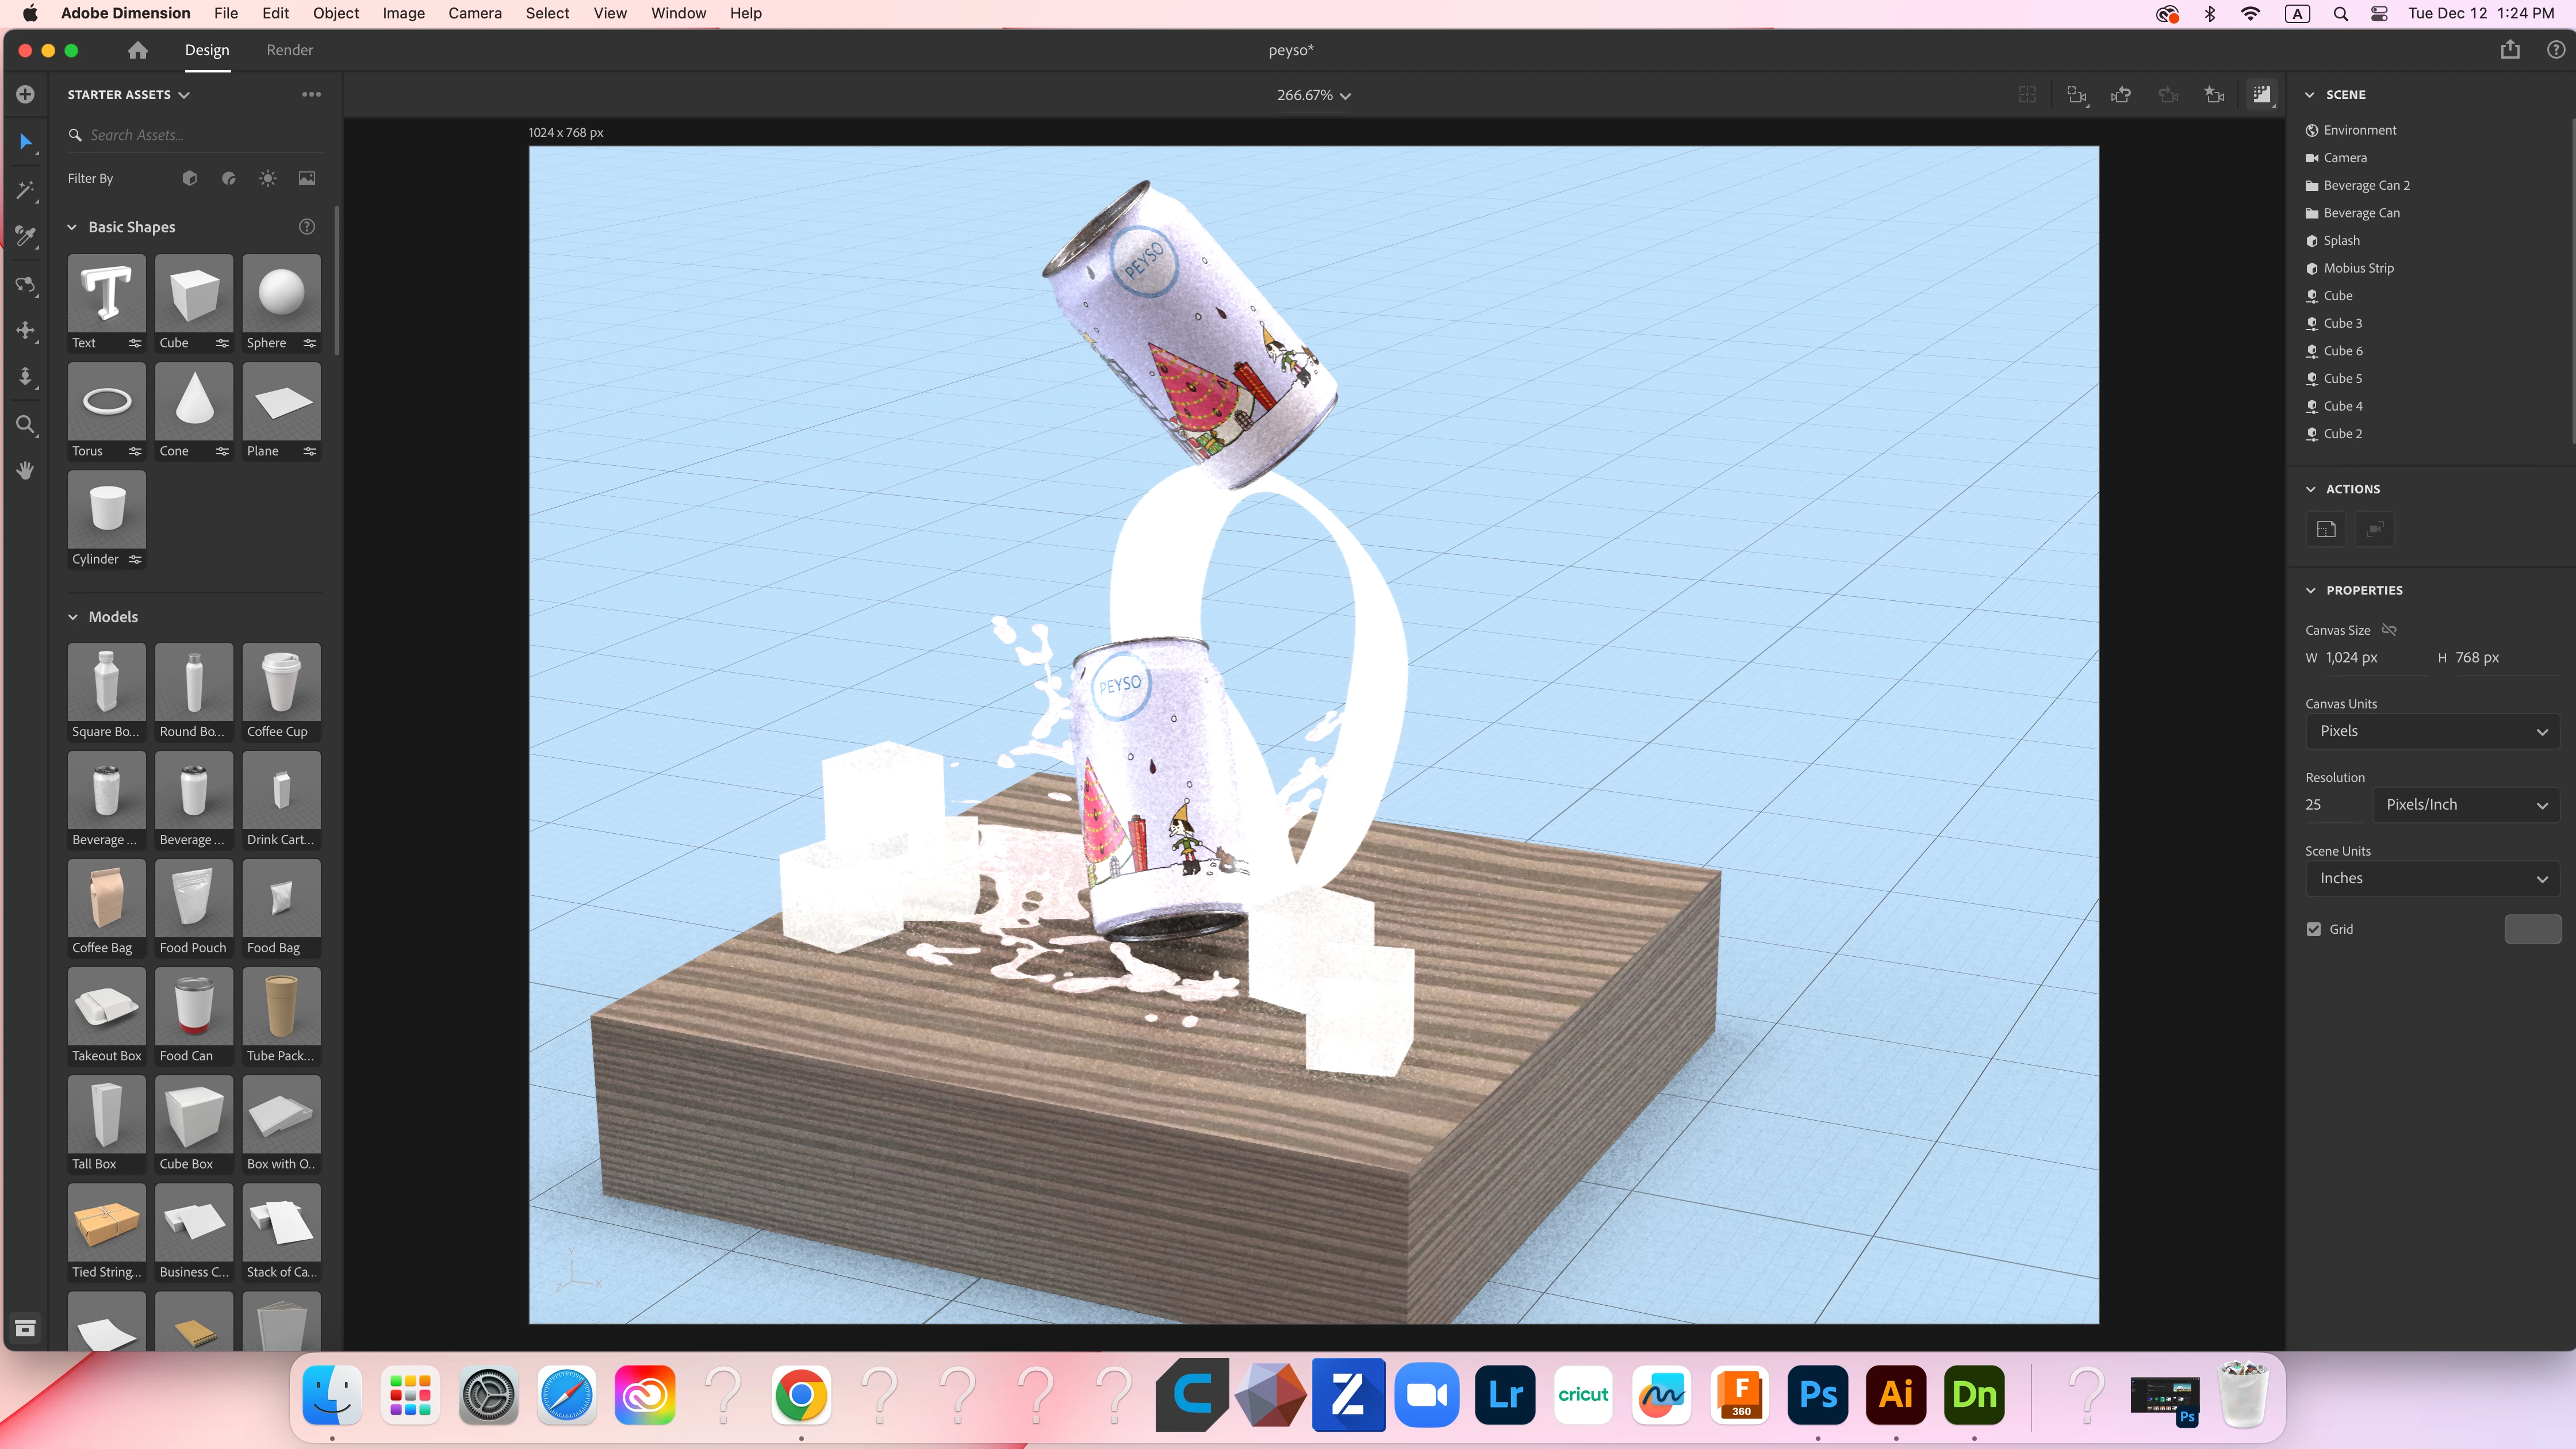Viewport: 2576px width, 1449px height.
Task: Choose the Orbit camera tool
Action: pyautogui.click(x=26, y=285)
